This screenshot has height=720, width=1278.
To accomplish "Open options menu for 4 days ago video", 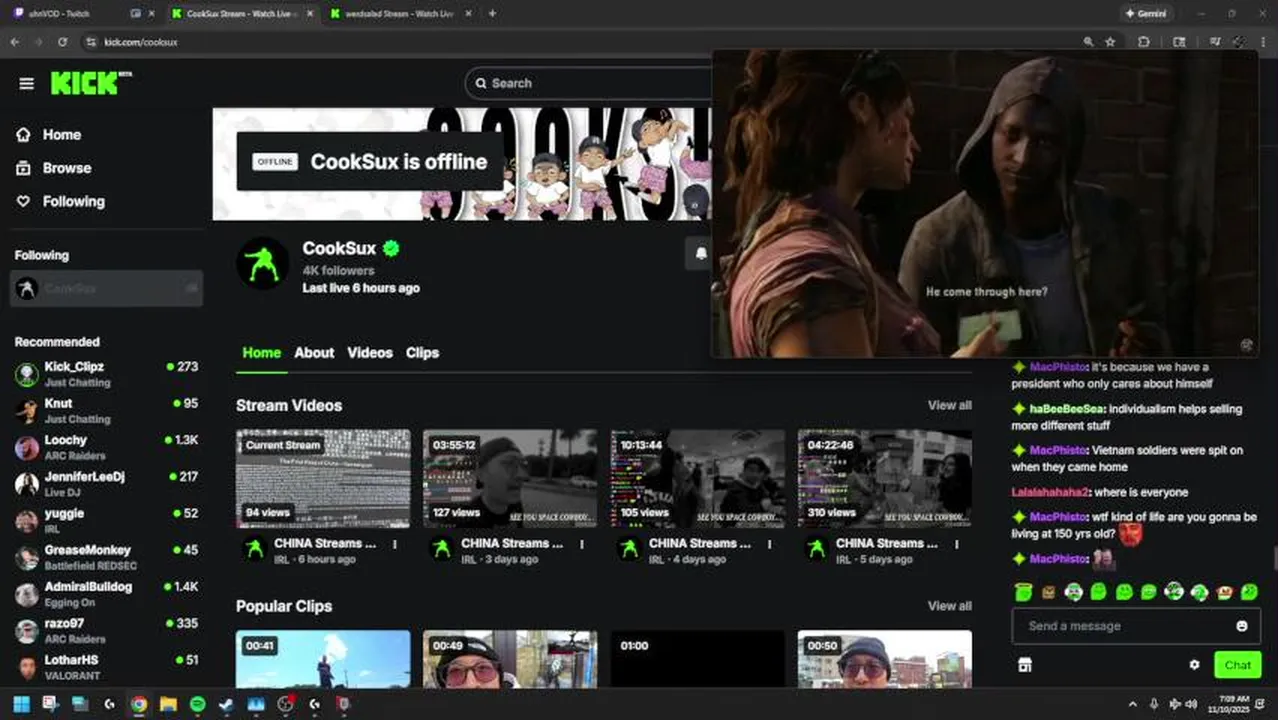I will click(x=770, y=545).
